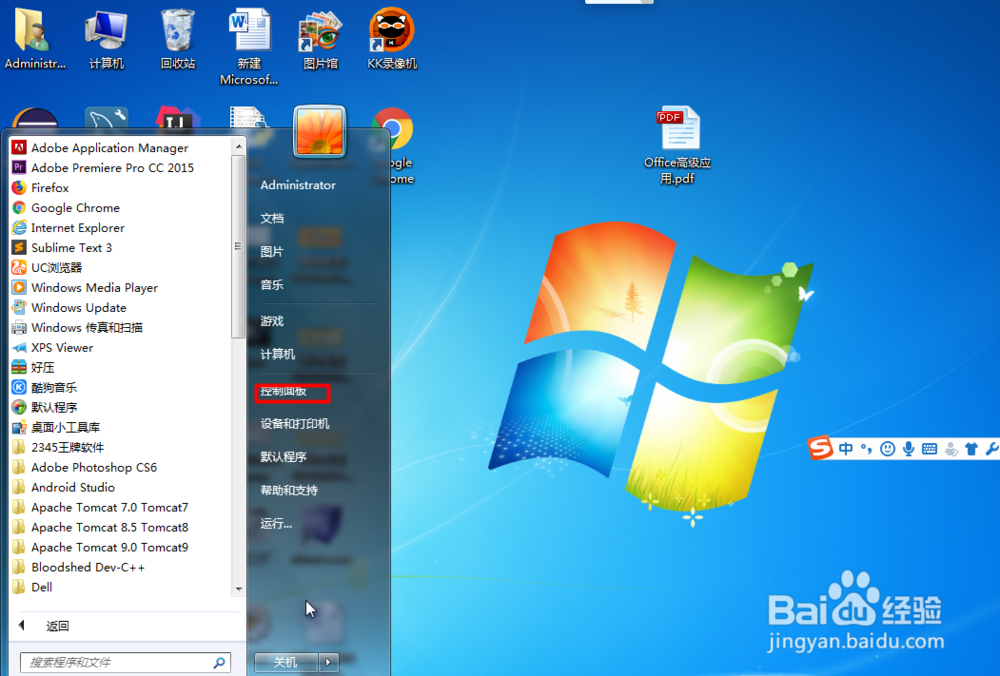Open Administrator in the Start menu right pane
The image size is (1000, 676).
tap(298, 185)
